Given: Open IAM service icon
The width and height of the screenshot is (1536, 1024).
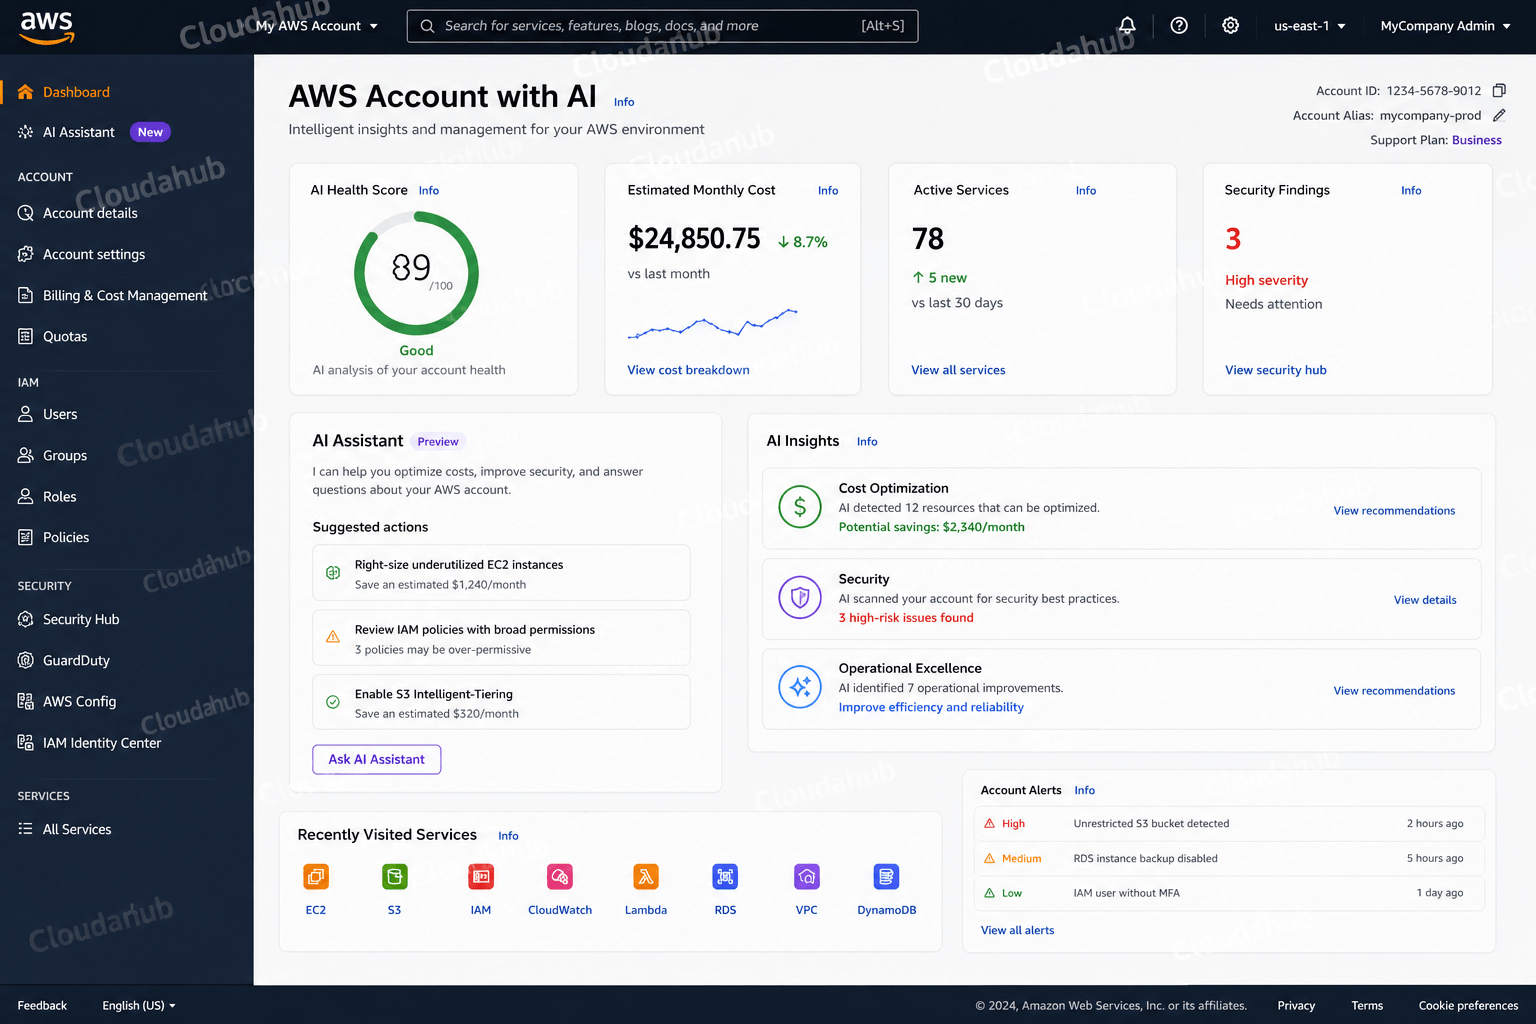Looking at the screenshot, I should (481, 877).
